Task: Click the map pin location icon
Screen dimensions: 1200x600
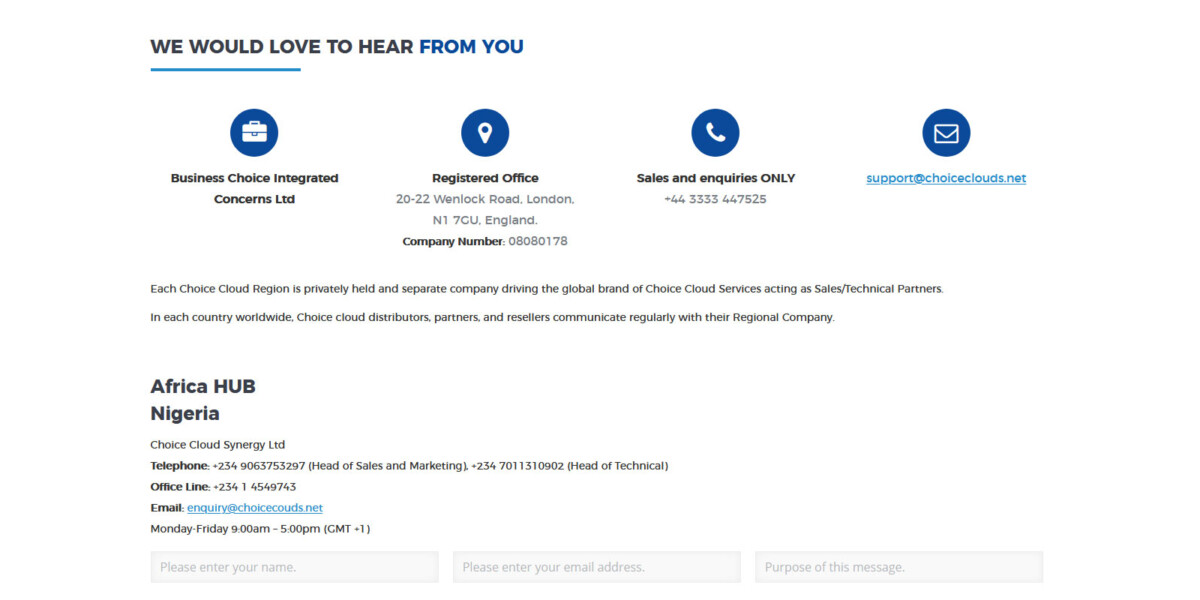Action: click(x=485, y=132)
